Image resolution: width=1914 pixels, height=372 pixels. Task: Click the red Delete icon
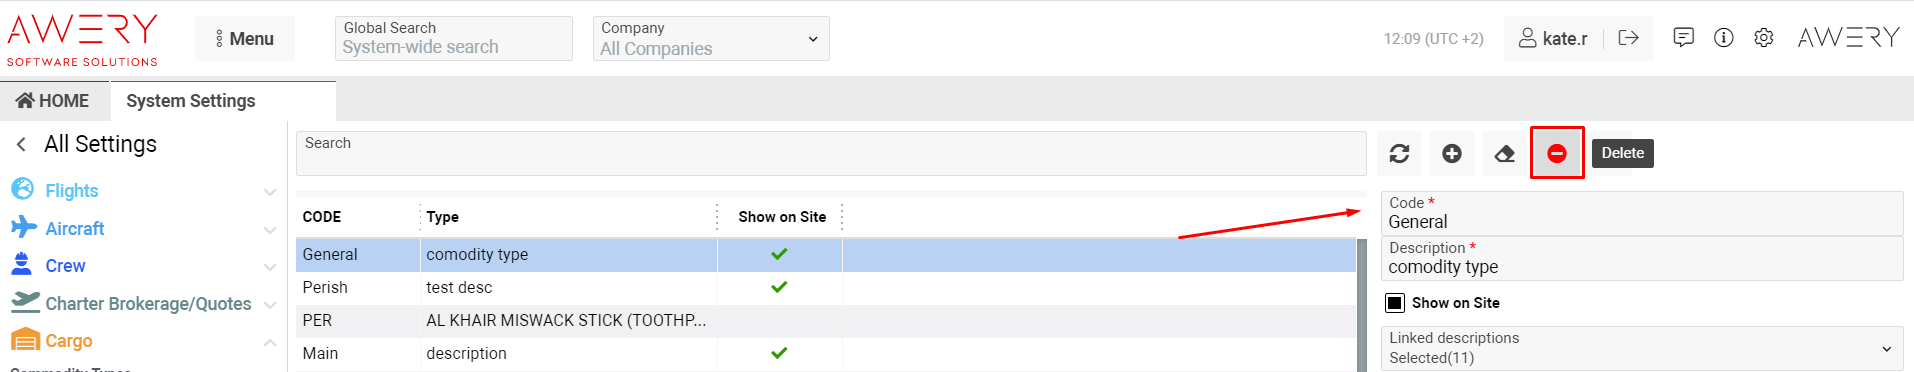[x=1556, y=153]
